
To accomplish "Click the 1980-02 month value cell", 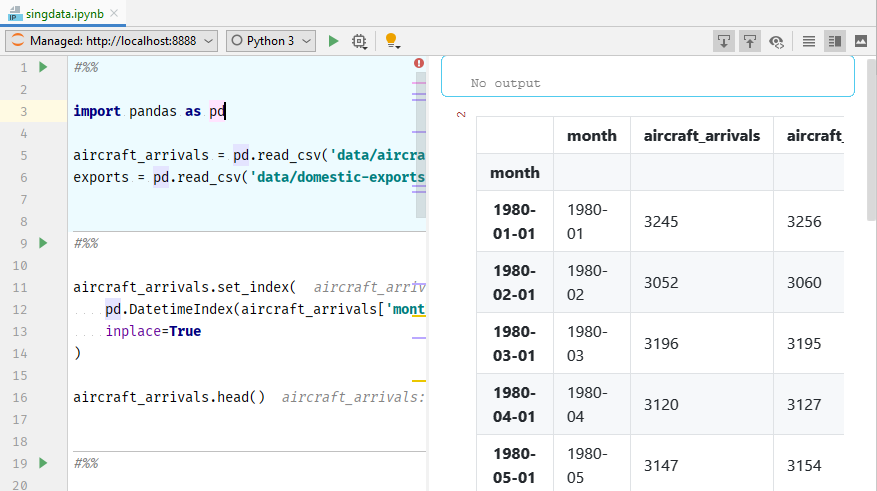I will 592,282.
